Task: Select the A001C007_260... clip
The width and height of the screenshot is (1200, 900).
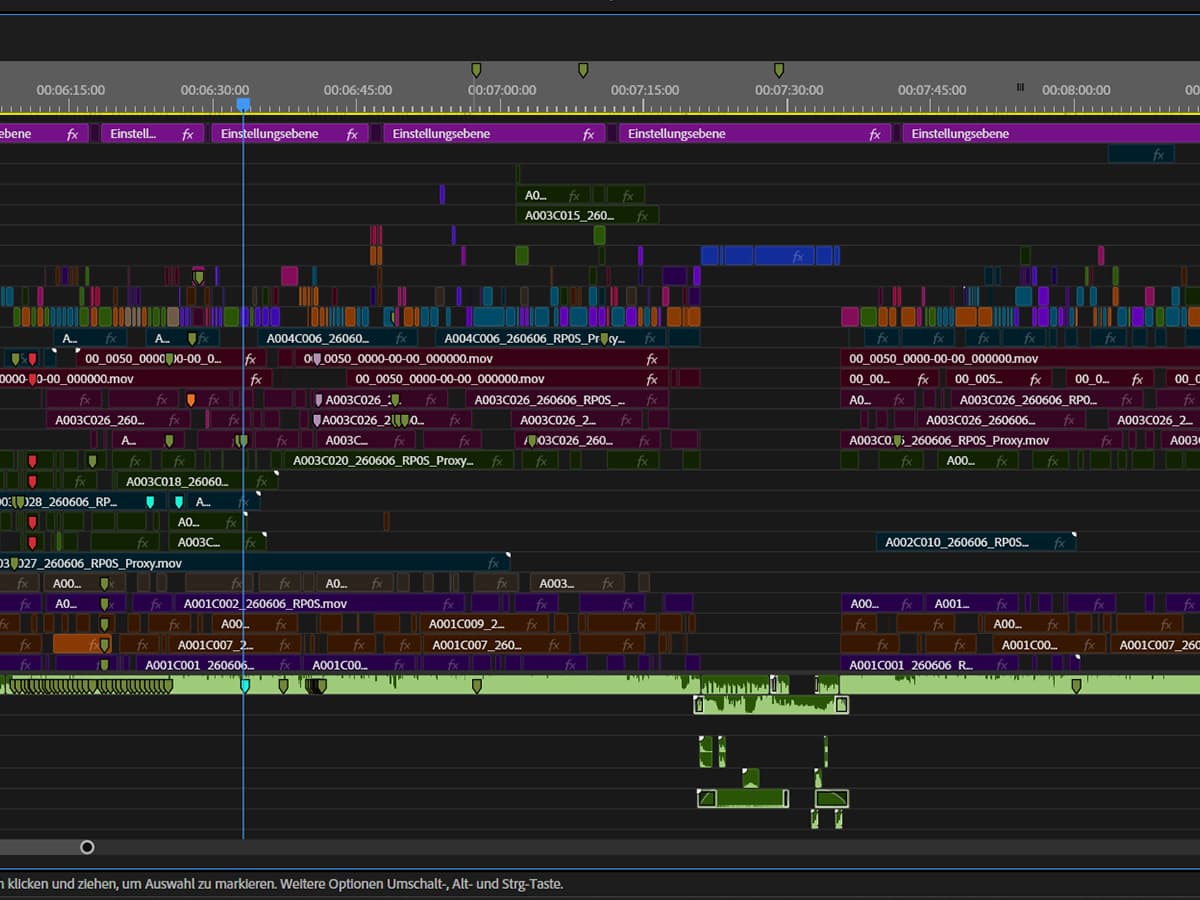Action: pos(498,645)
